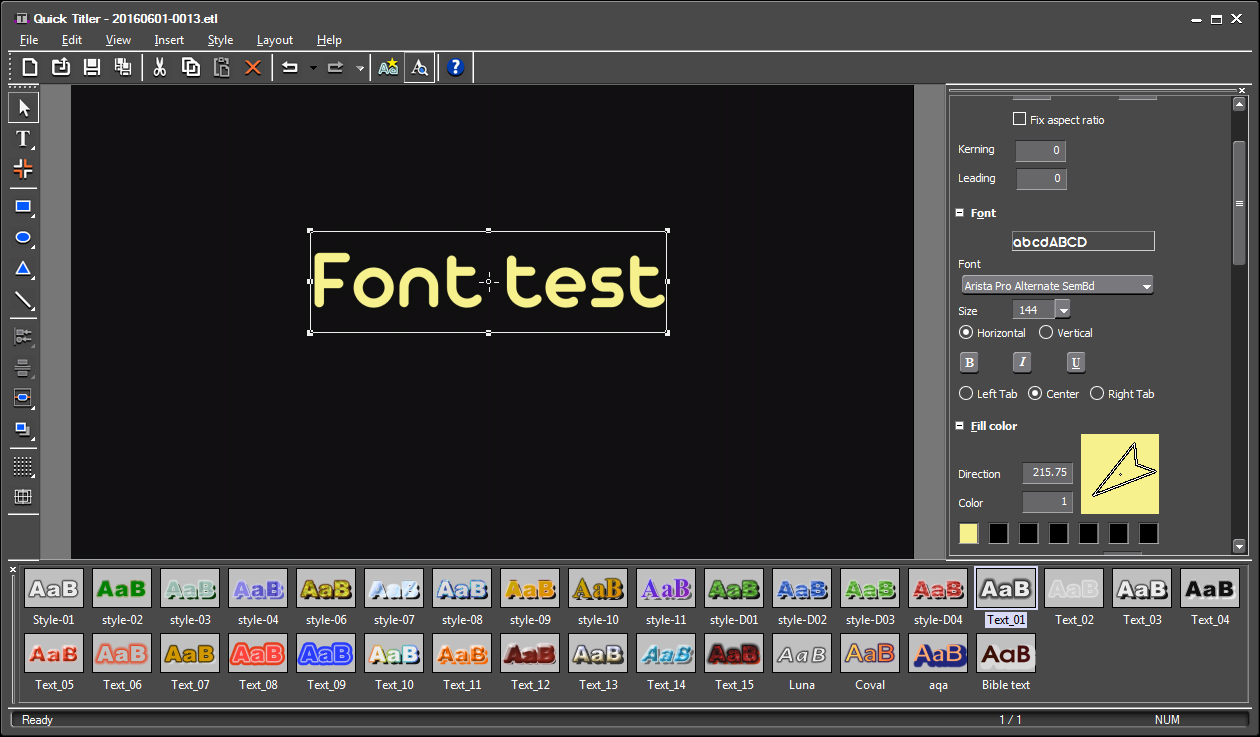Click the Cut scissors icon
This screenshot has width=1260, height=737.
pos(159,67)
